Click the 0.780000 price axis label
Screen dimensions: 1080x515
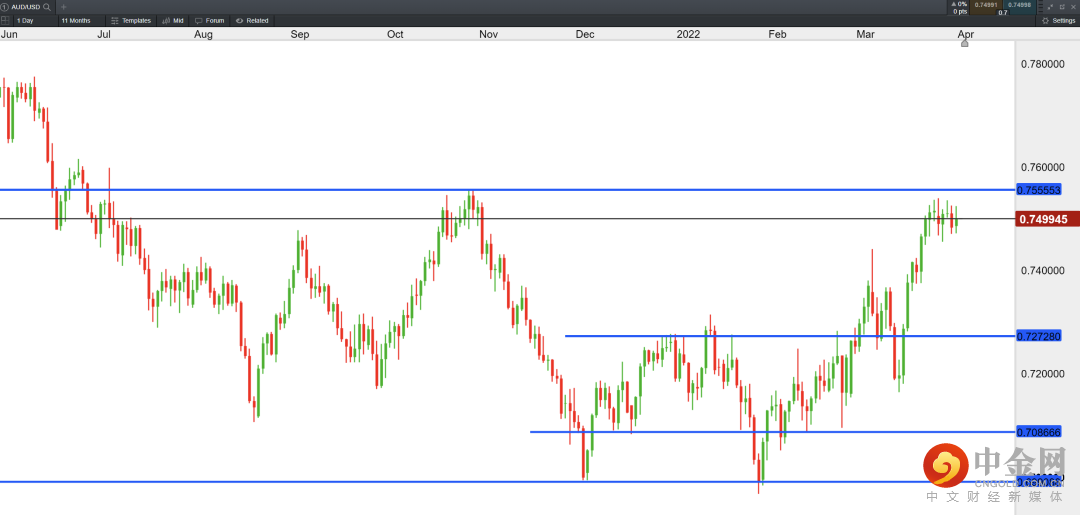pyautogui.click(x=1043, y=64)
